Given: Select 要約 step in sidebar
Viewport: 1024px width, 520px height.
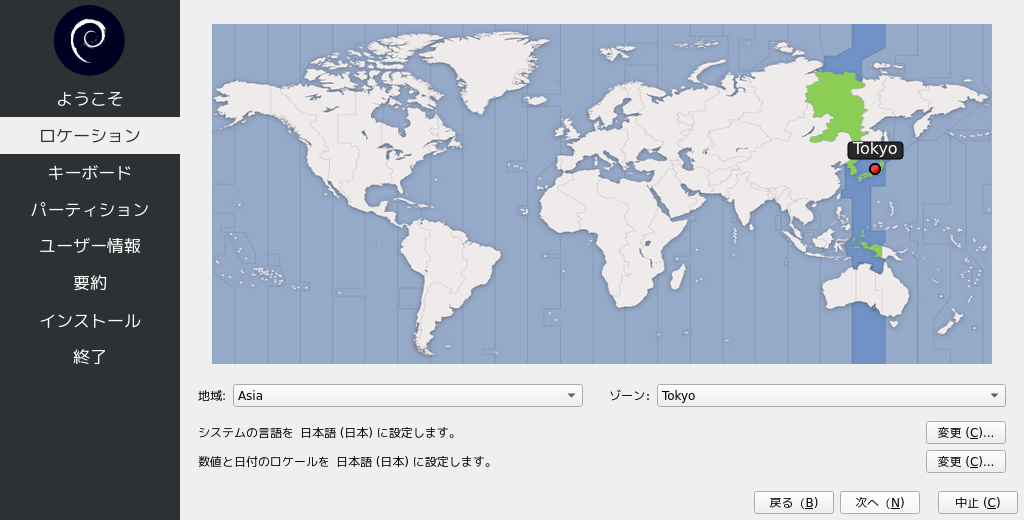Looking at the screenshot, I should tap(89, 283).
